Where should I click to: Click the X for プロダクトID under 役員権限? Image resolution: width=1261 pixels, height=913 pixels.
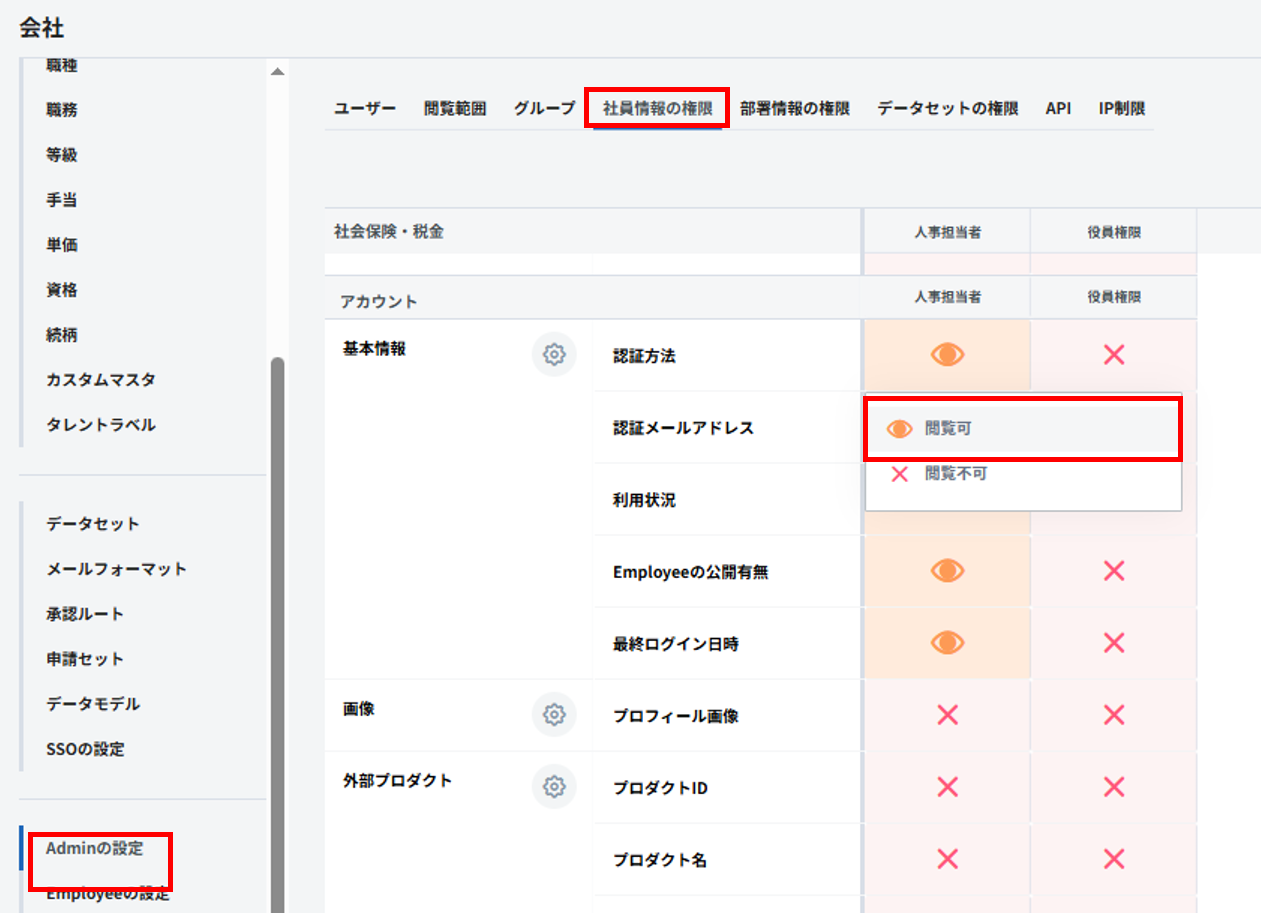coord(1113,787)
